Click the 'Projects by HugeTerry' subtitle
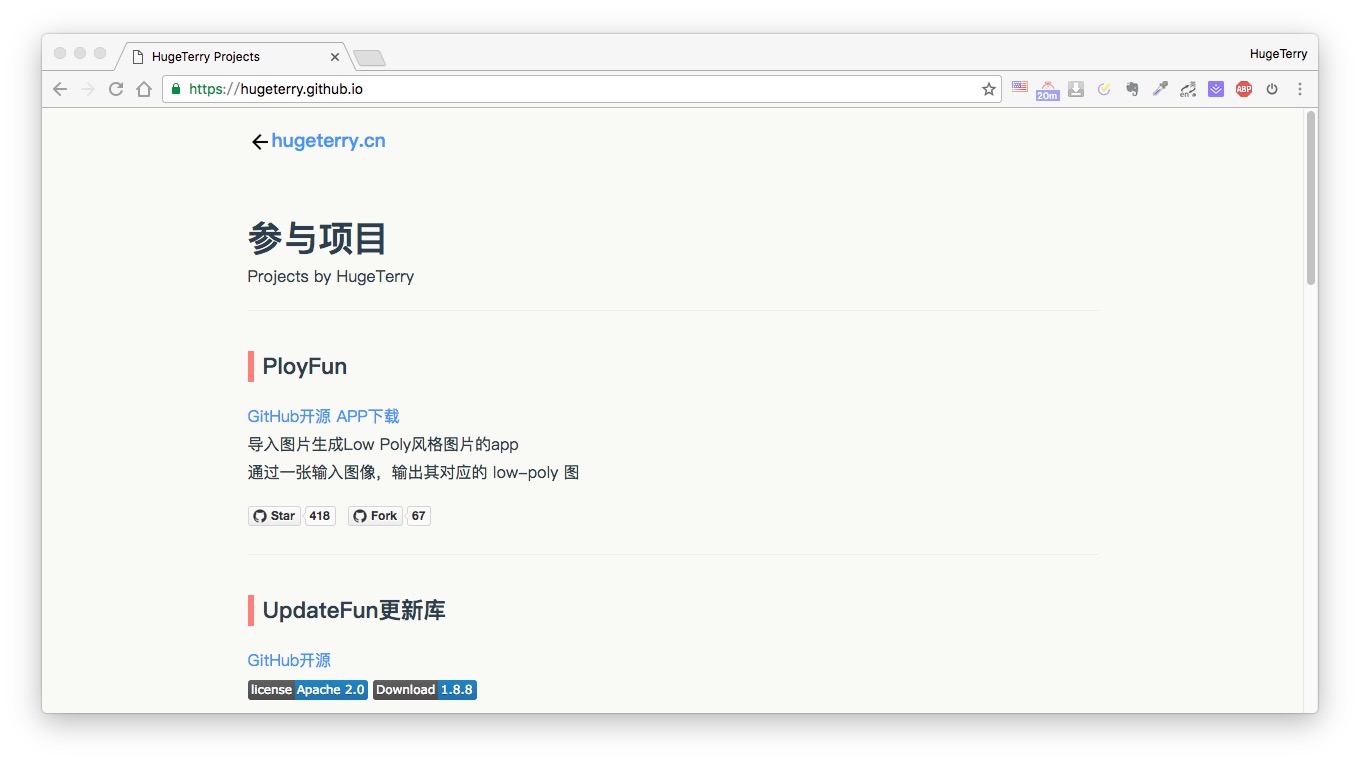This screenshot has width=1360, height=763. [331, 277]
